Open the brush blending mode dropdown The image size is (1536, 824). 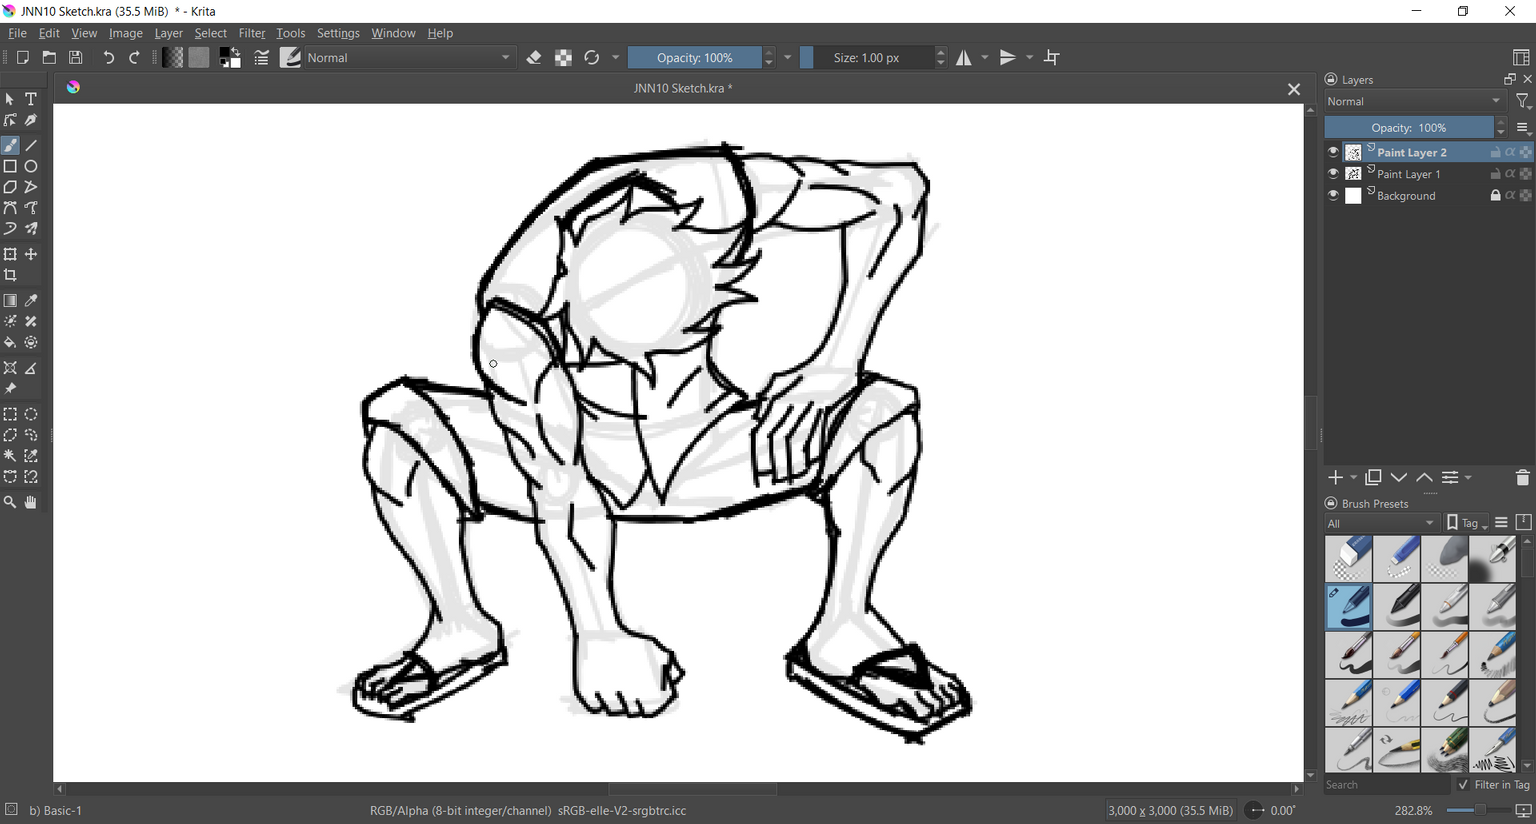click(408, 58)
